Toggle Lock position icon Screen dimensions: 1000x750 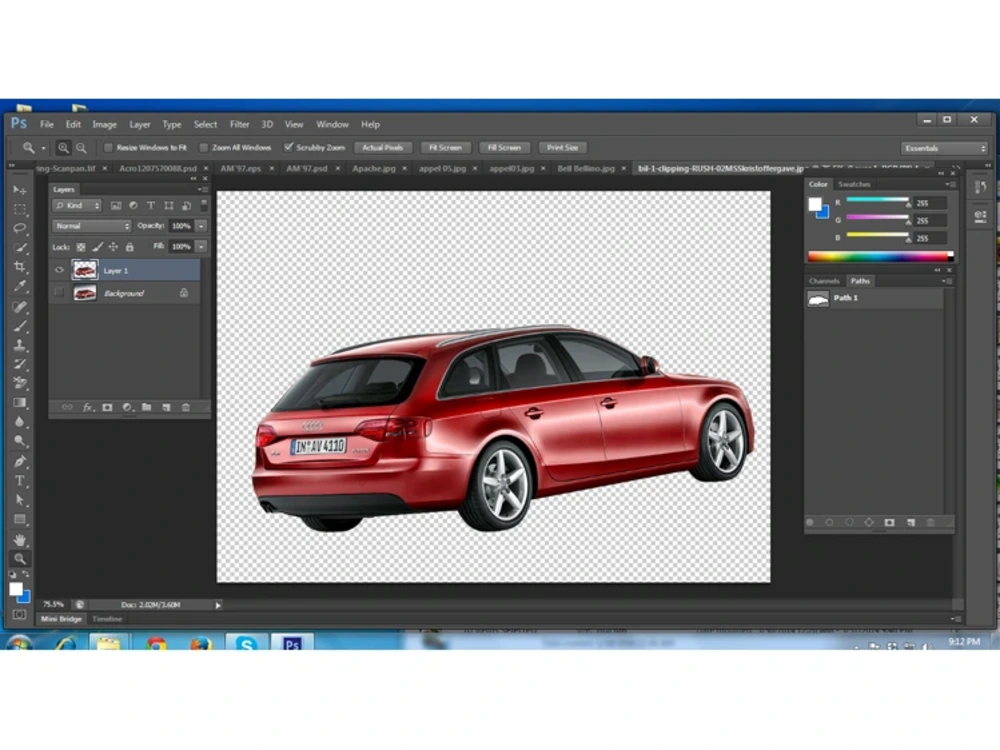coord(113,247)
